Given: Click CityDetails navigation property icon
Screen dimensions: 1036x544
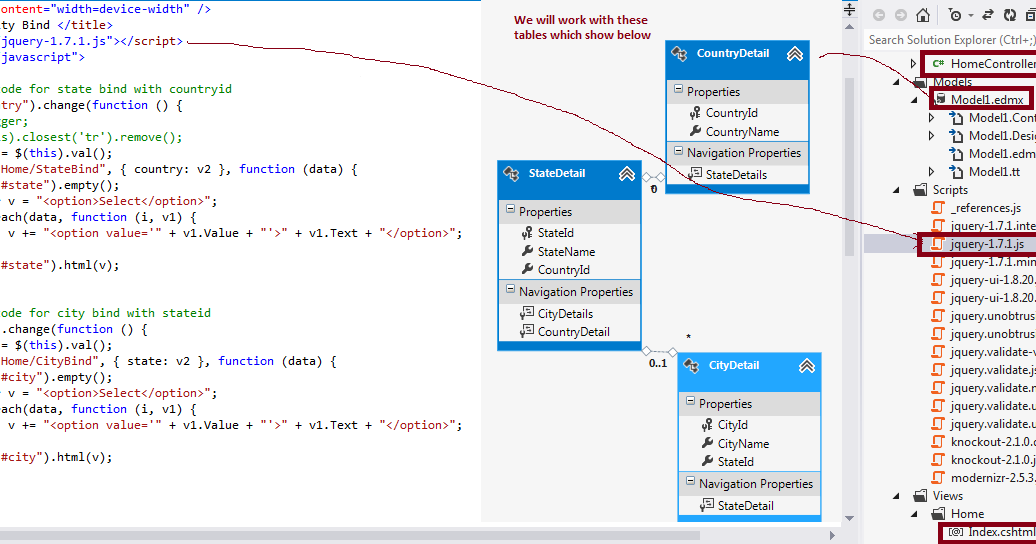Looking at the screenshot, I should tap(527, 313).
